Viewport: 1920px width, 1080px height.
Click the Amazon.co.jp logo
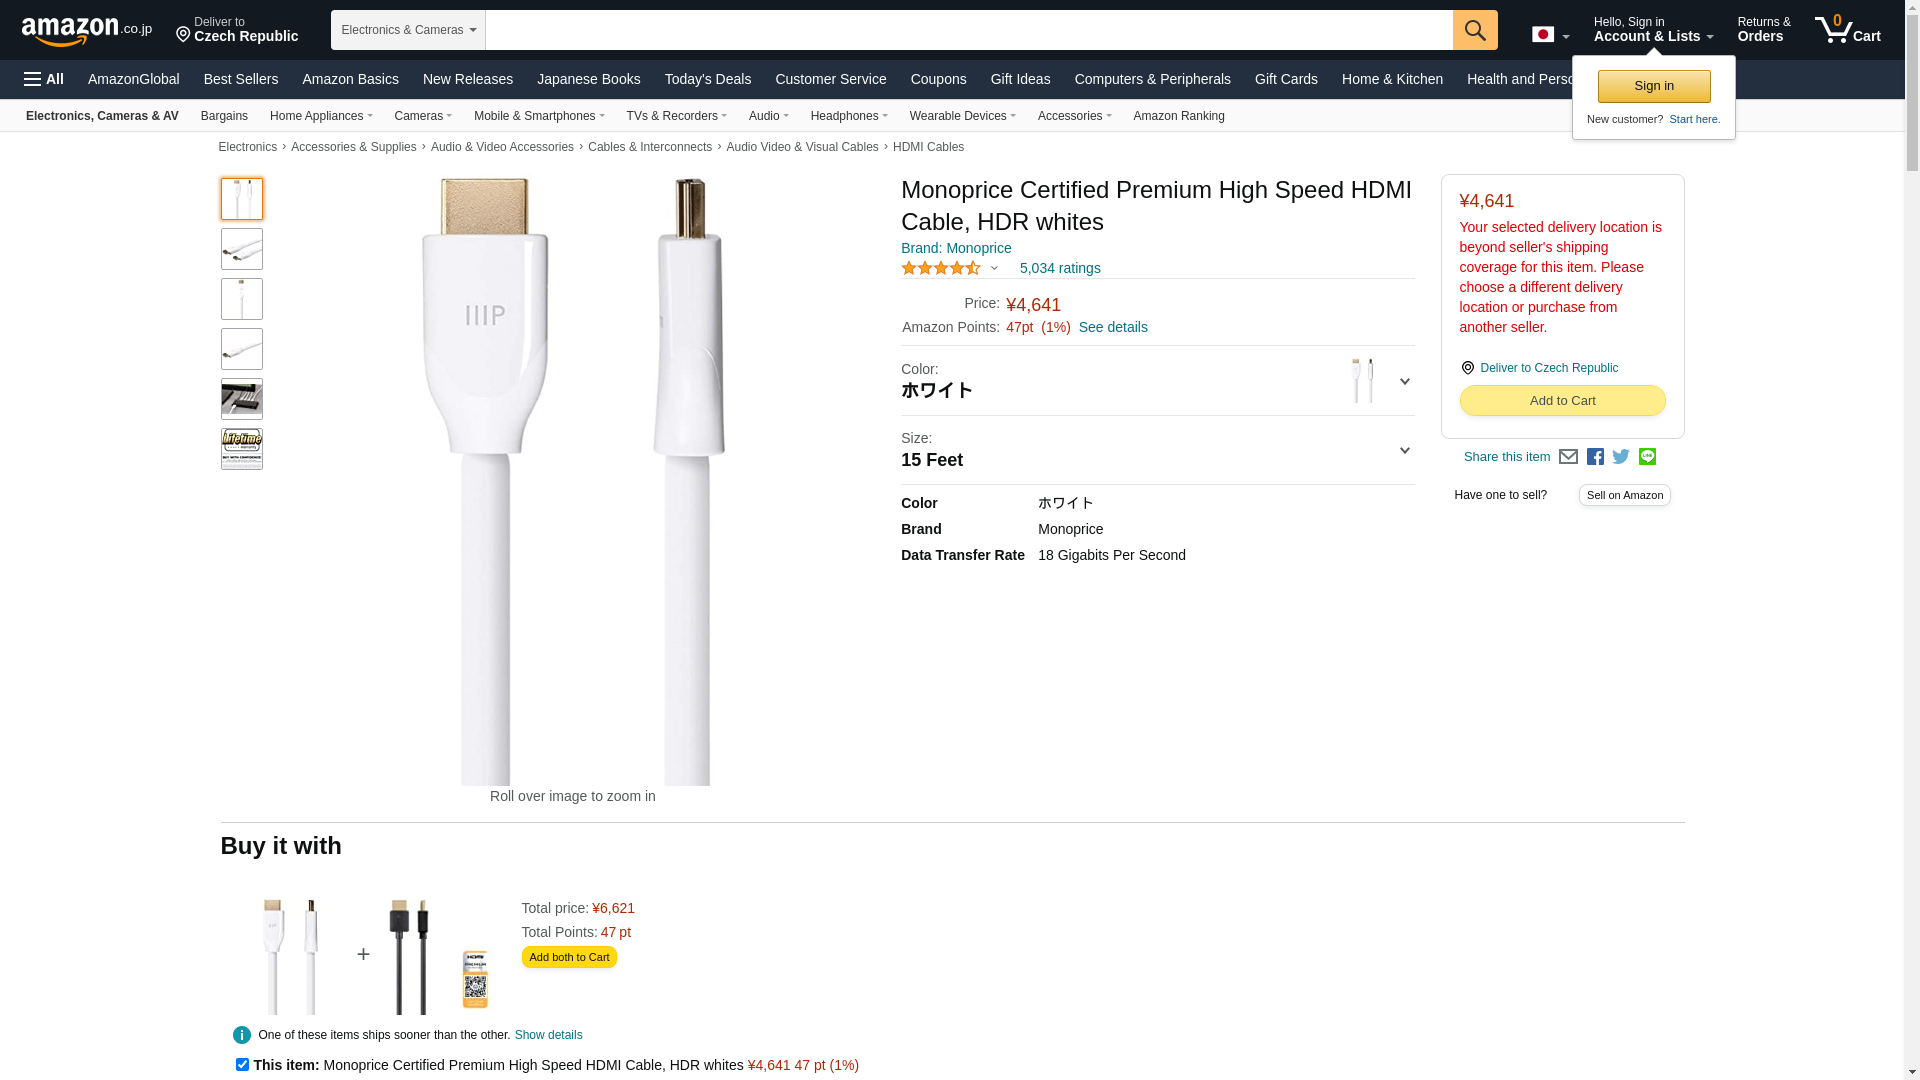point(86,30)
